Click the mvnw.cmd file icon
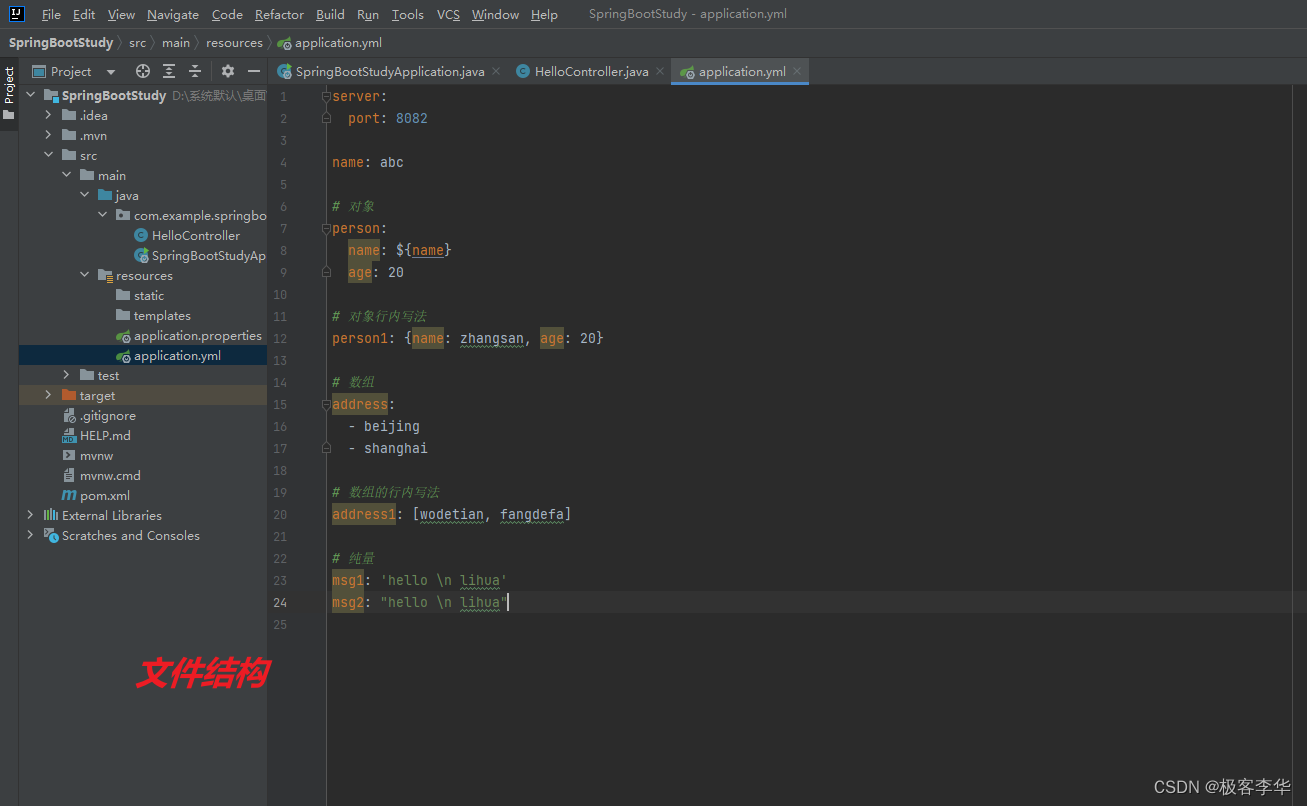The image size is (1307, 806). pos(69,476)
